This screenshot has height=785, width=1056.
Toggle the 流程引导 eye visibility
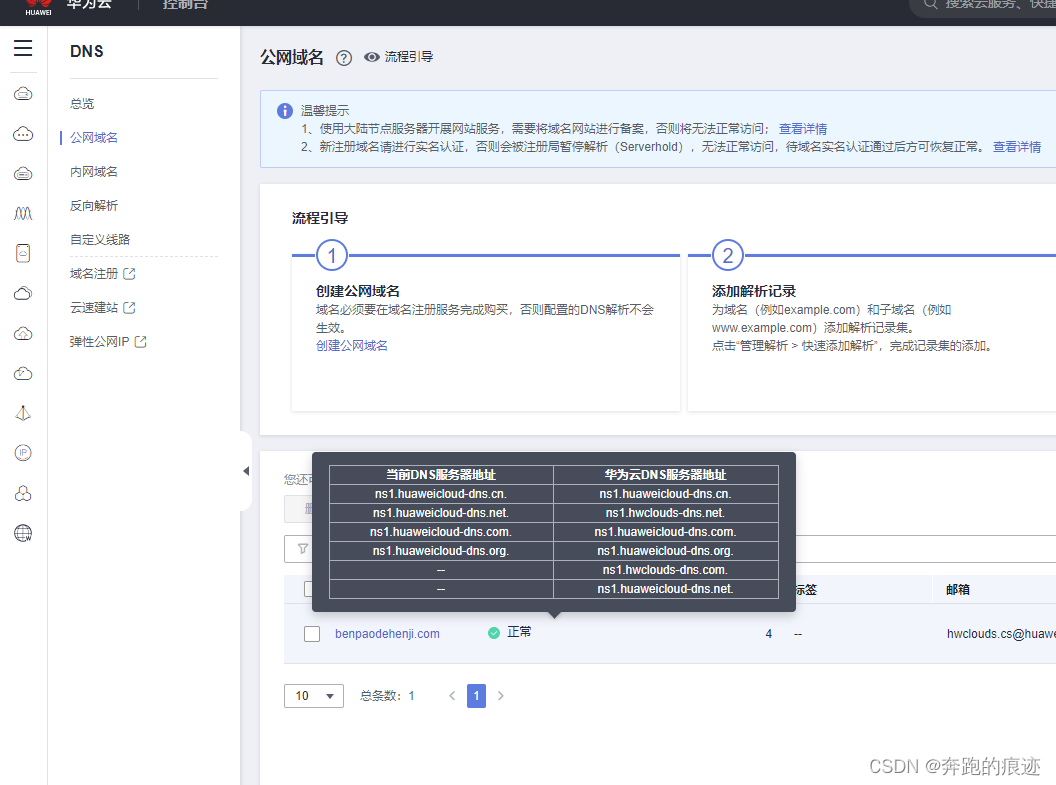click(x=372, y=57)
